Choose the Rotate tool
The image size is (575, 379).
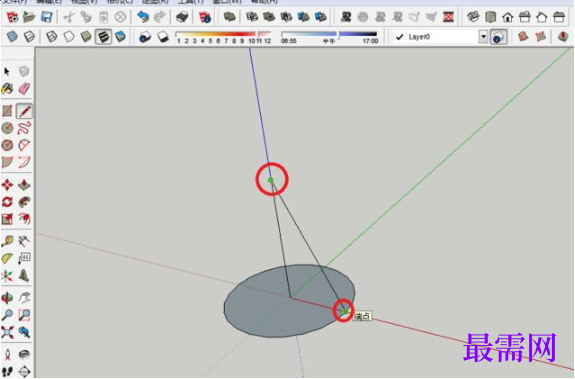[7, 202]
